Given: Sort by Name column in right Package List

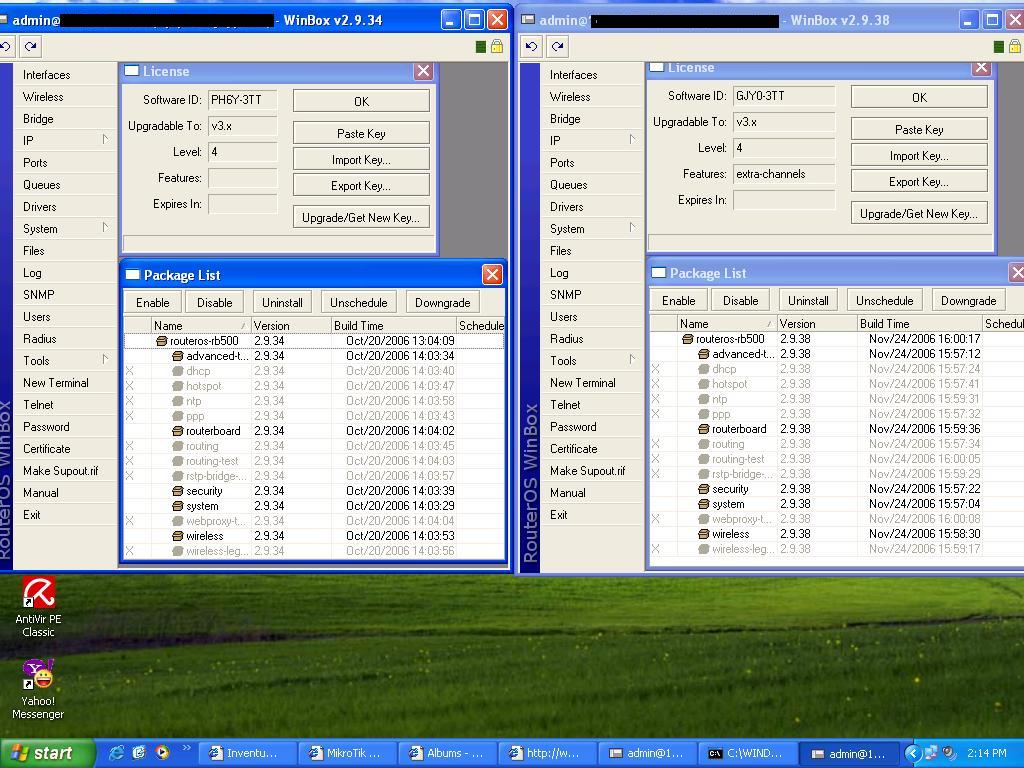Looking at the screenshot, I should coord(726,323).
